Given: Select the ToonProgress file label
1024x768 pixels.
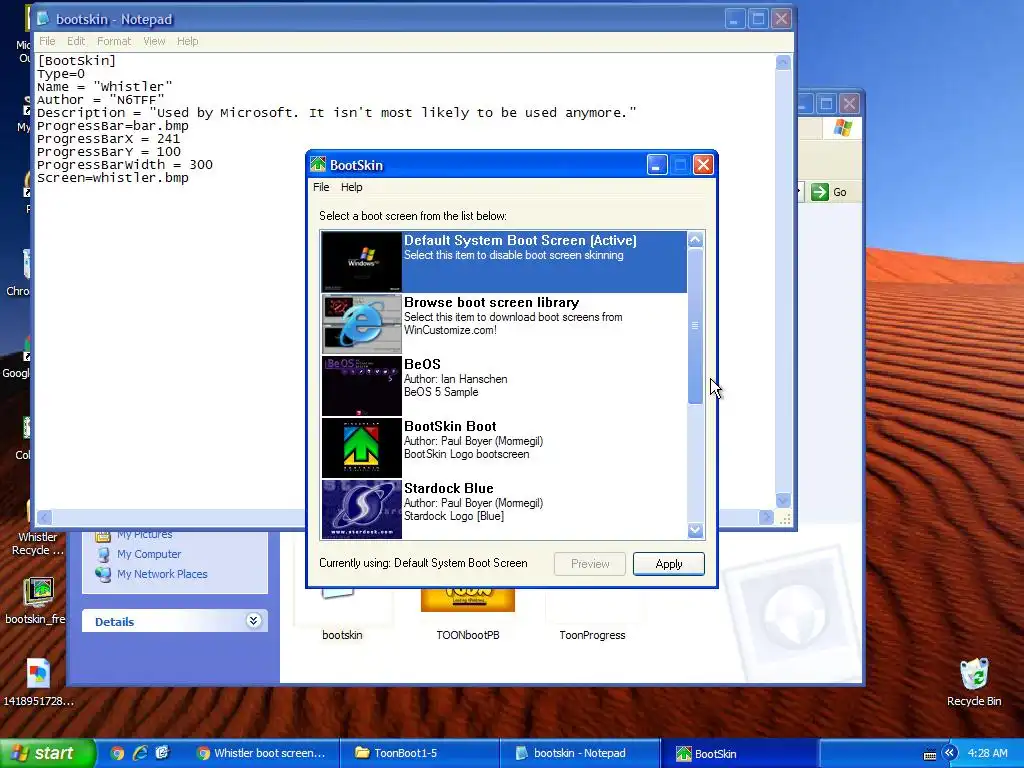Looking at the screenshot, I should [592, 635].
